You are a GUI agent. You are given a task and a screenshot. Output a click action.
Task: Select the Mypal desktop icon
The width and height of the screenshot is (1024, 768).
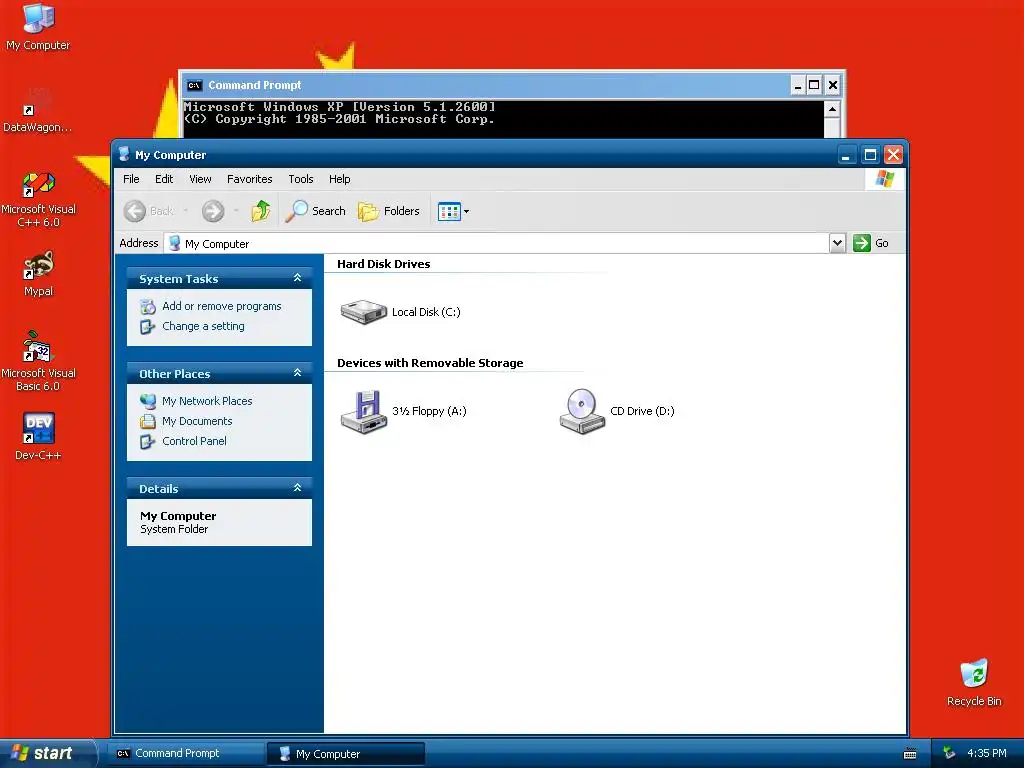tap(38, 274)
